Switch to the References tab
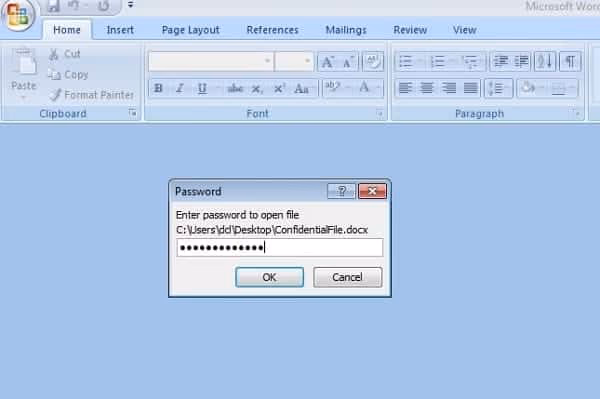600x399 pixels. (x=272, y=30)
